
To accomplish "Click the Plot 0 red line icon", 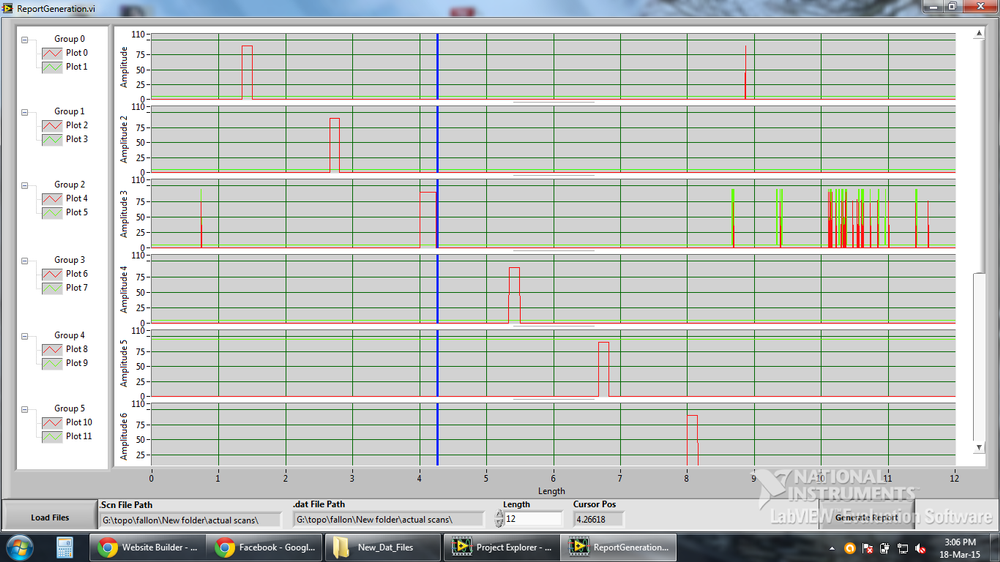I will 52,53.
